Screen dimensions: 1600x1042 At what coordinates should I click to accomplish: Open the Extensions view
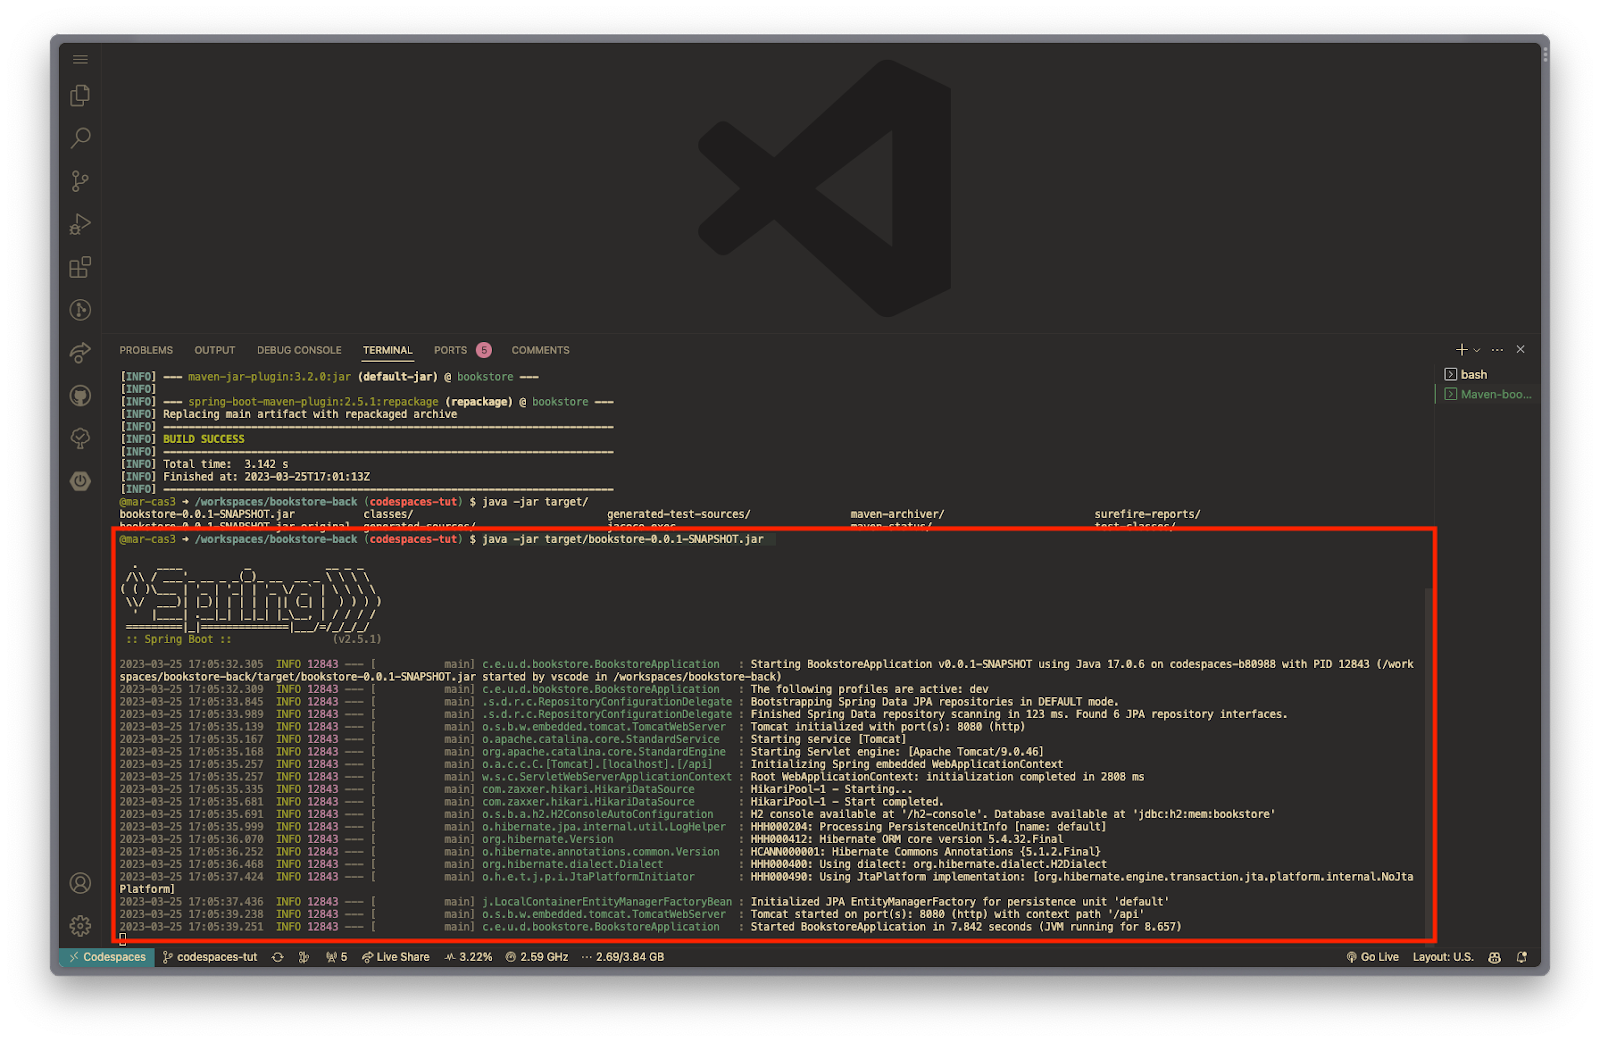click(x=80, y=267)
